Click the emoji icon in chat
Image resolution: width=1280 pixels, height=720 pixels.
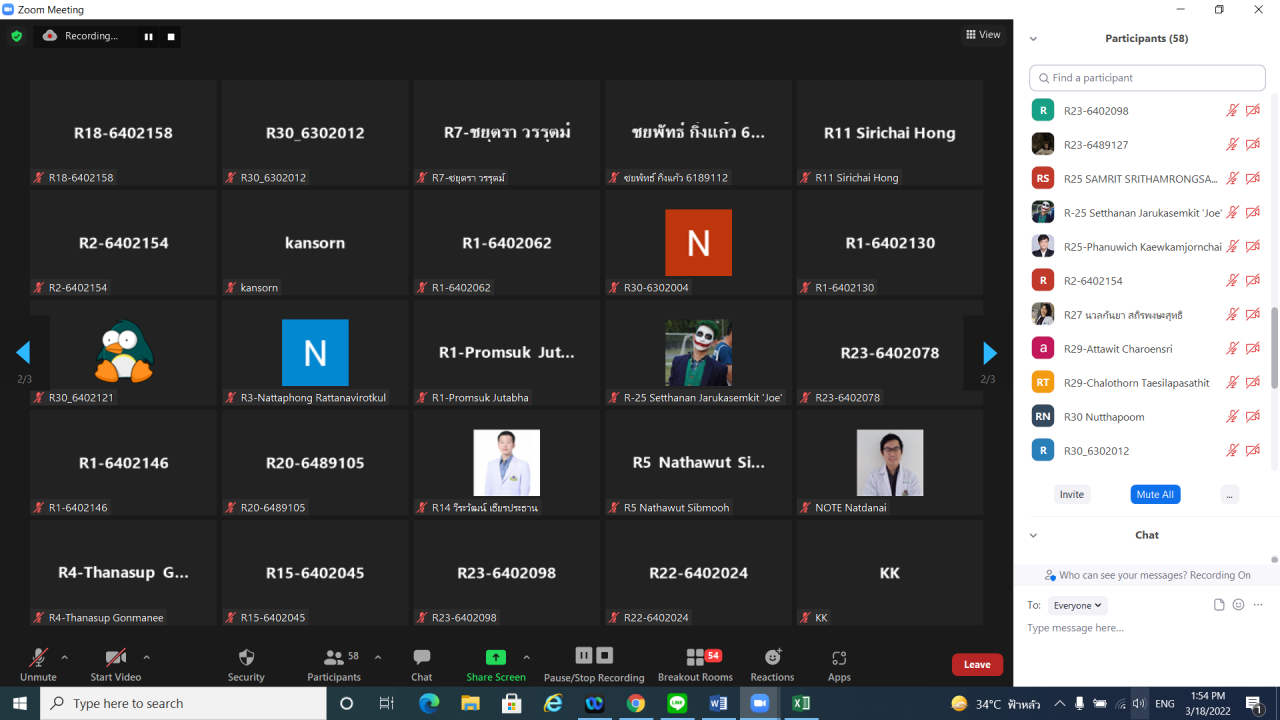point(1238,605)
